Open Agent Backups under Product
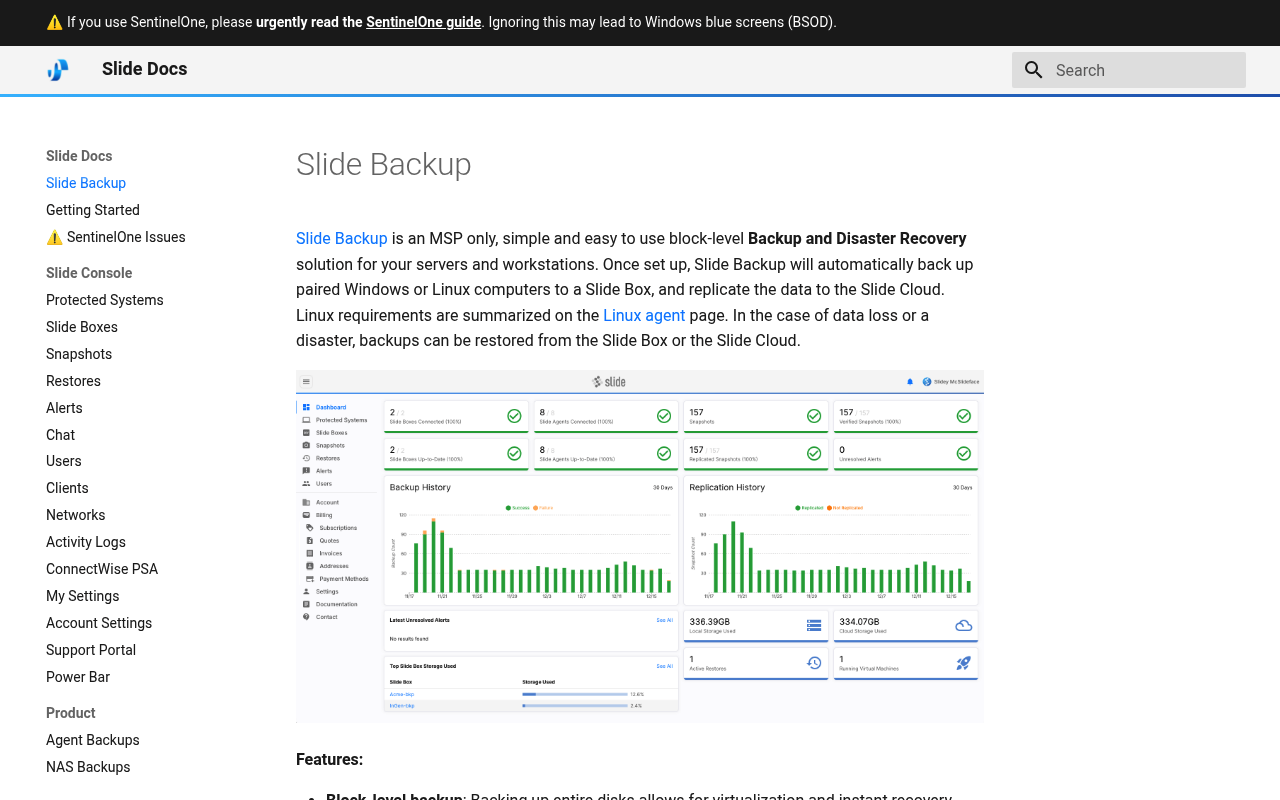The height and width of the screenshot is (800, 1280). click(93, 740)
